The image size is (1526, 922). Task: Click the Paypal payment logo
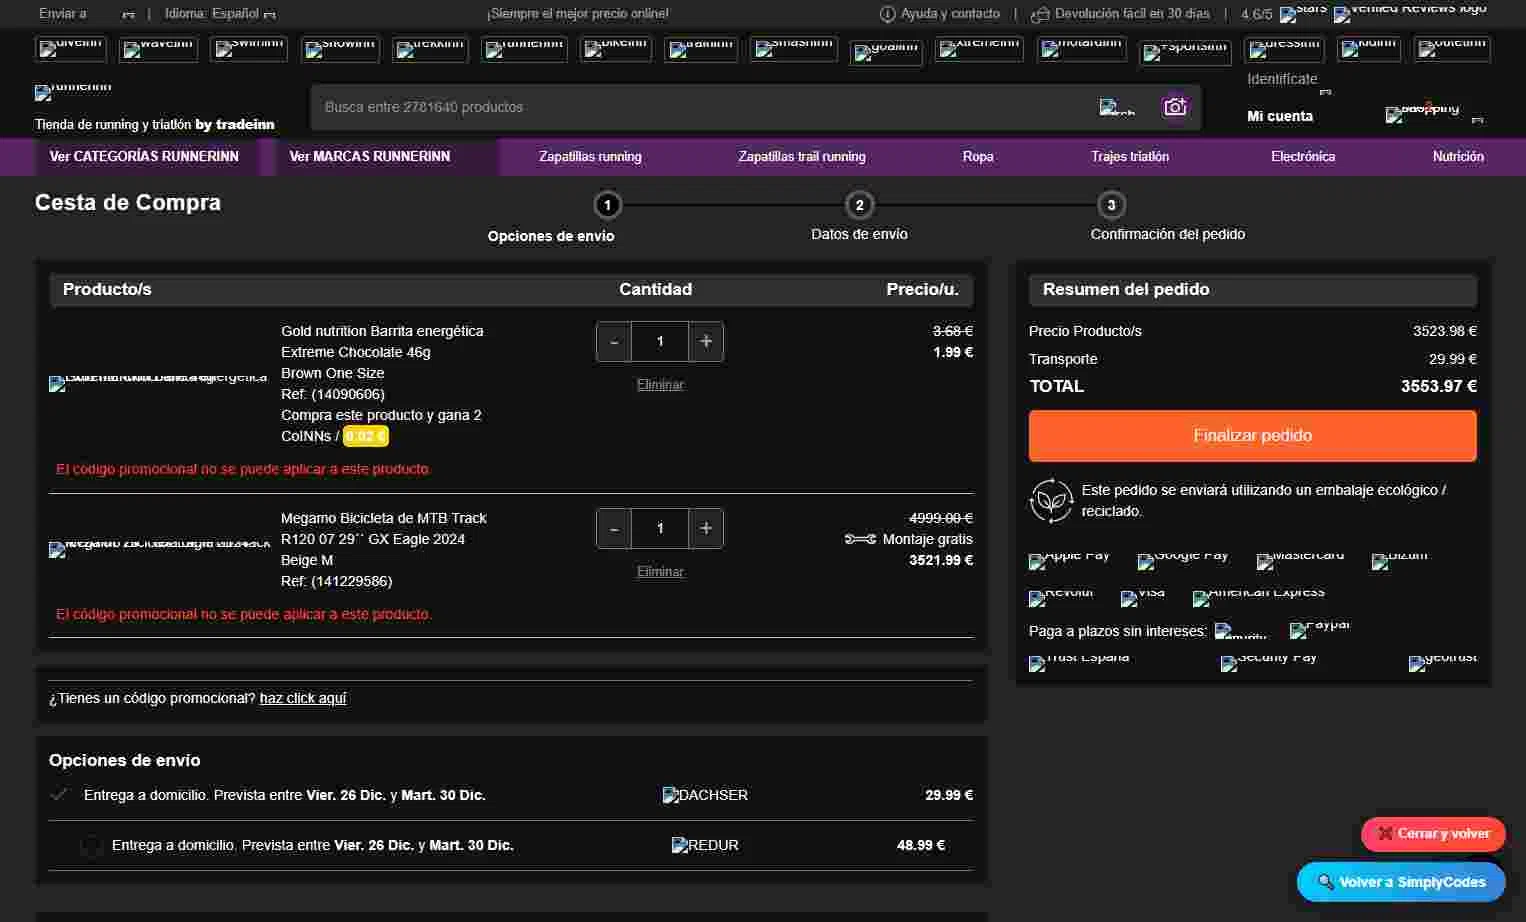1320,630
